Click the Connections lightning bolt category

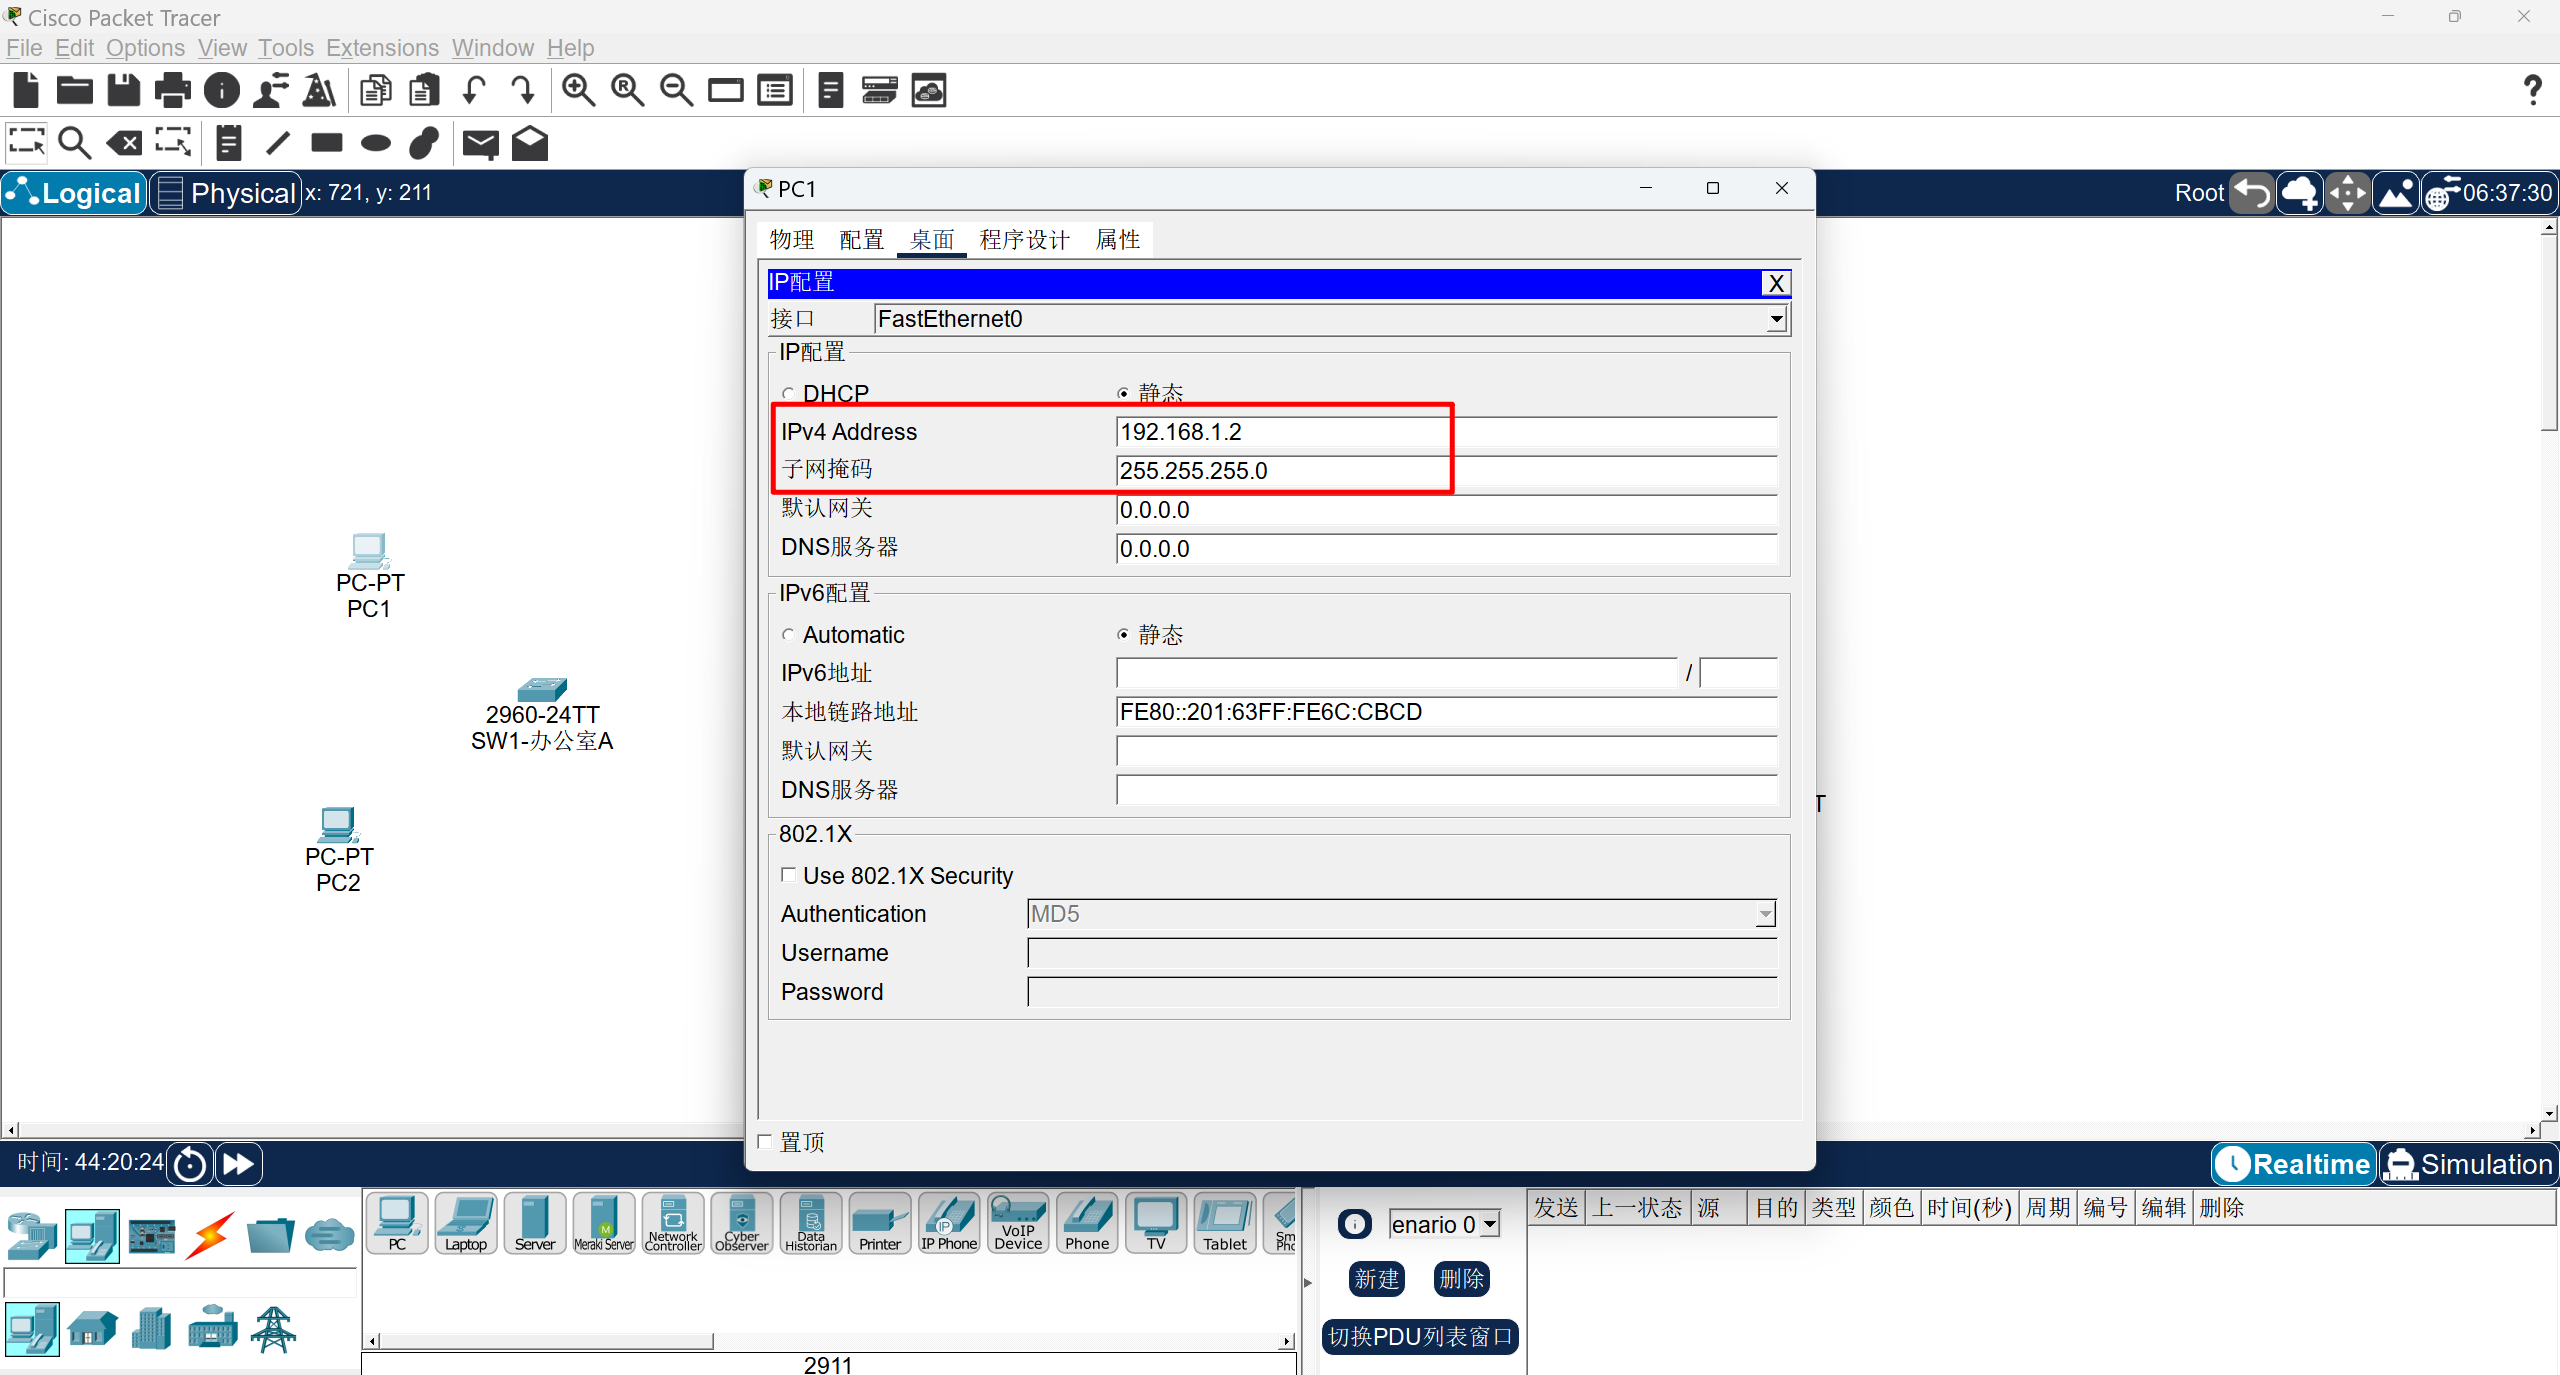pyautogui.click(x=211, y=1236)
